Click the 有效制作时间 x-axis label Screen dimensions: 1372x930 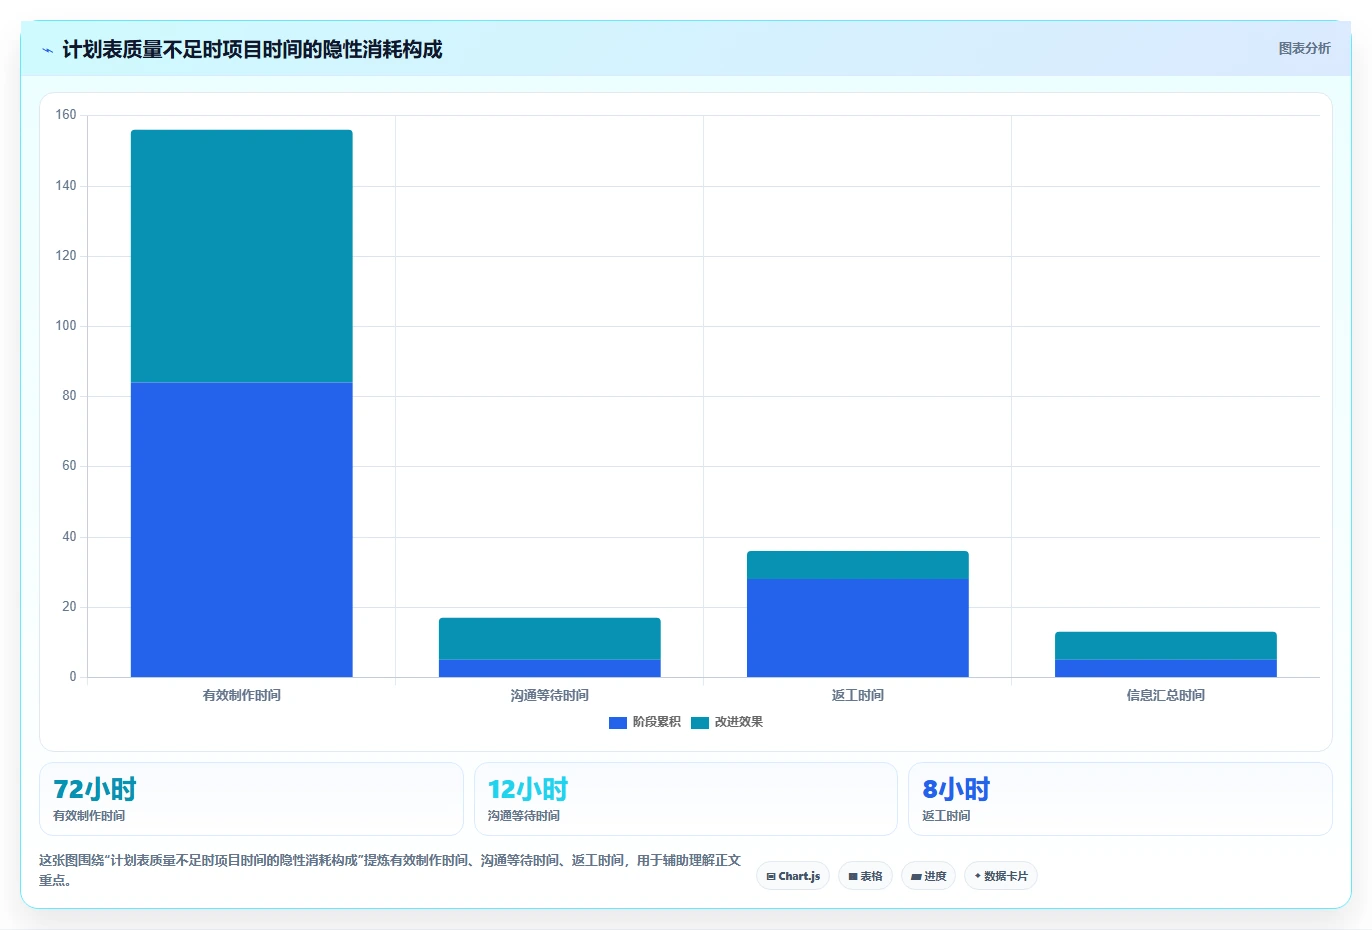pos(242,695)
